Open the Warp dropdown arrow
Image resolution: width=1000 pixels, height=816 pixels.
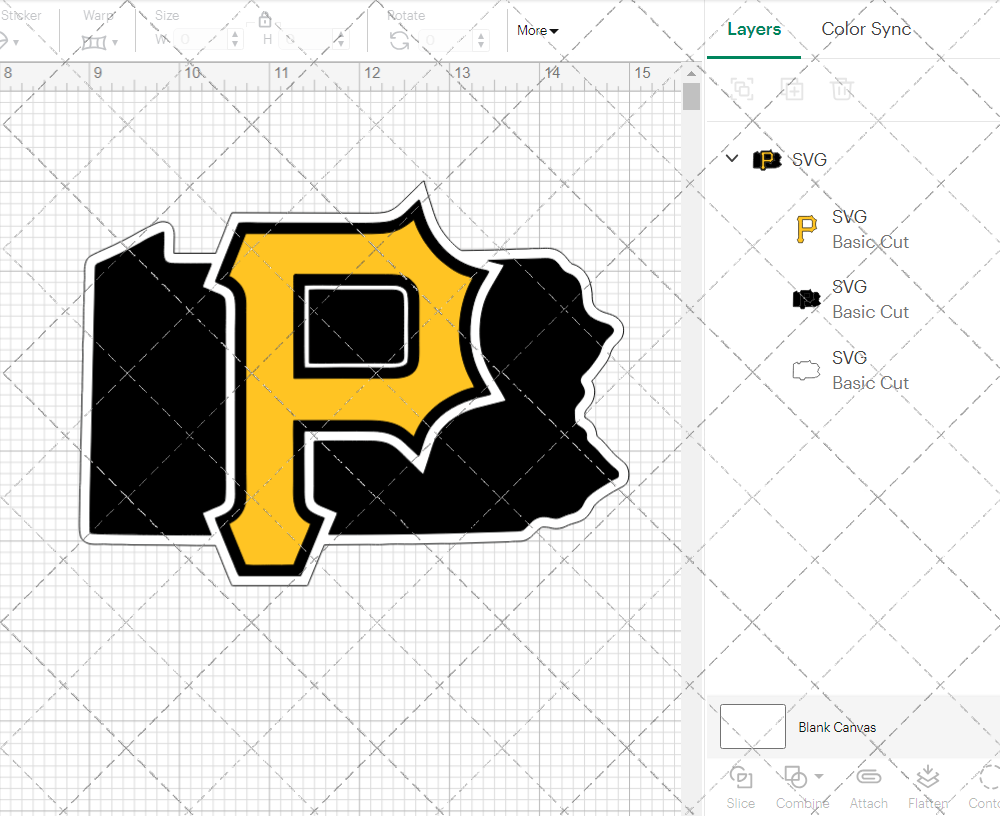tap(115, 43)
